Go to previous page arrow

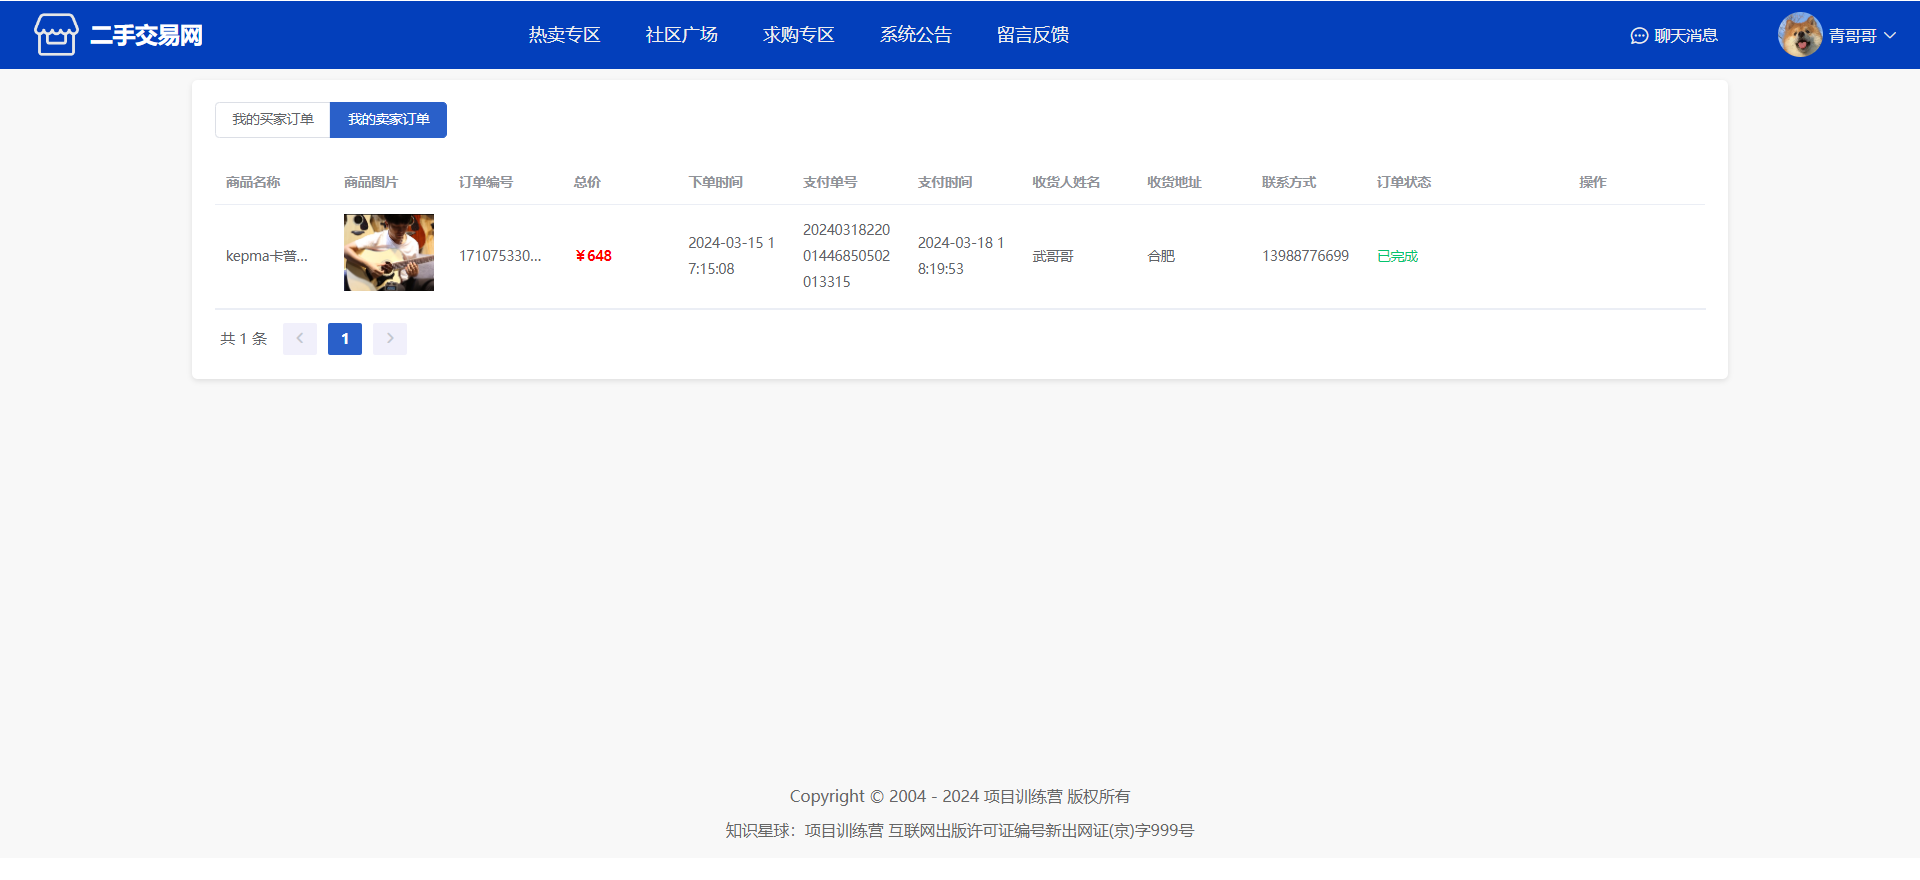click(300, 339)
